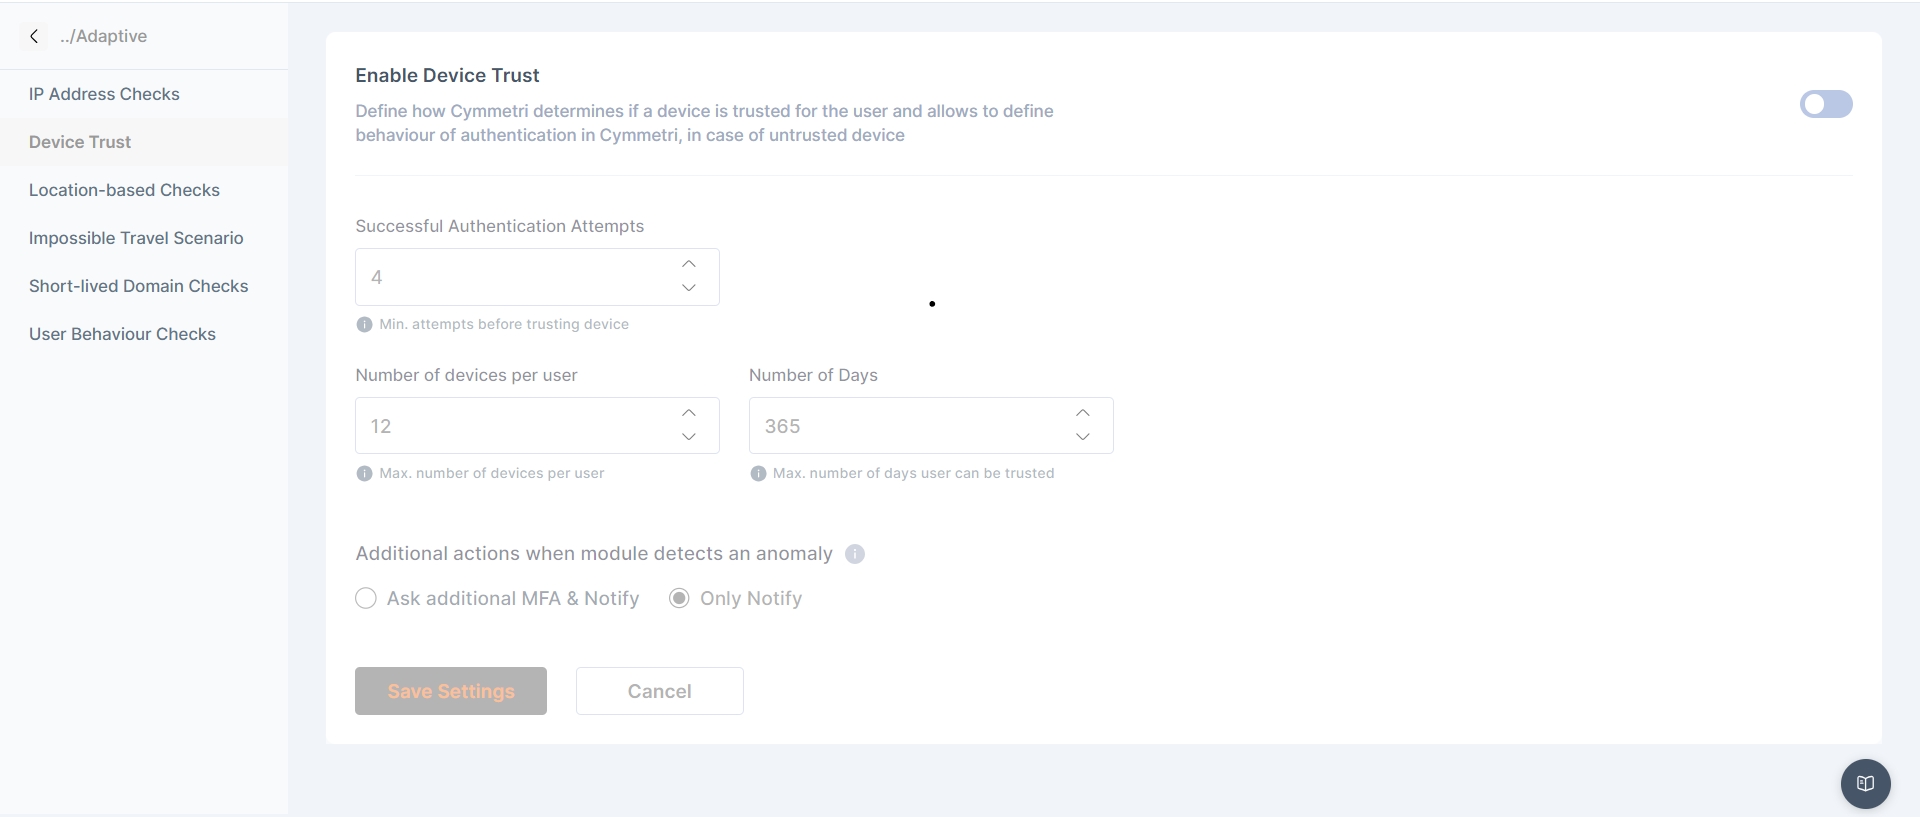
Task: Go to Impossible Travel Scenario settings
Action: tap(136, 238)
